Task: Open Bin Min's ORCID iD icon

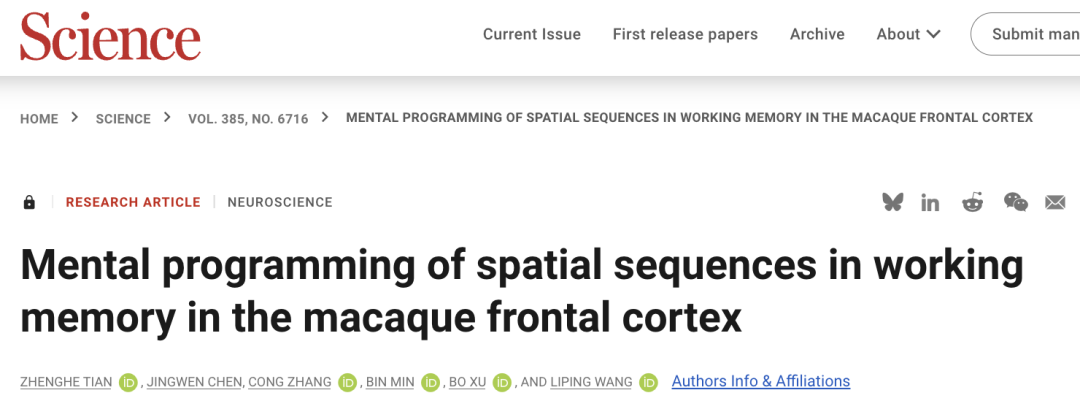Action: click(430, 382)
